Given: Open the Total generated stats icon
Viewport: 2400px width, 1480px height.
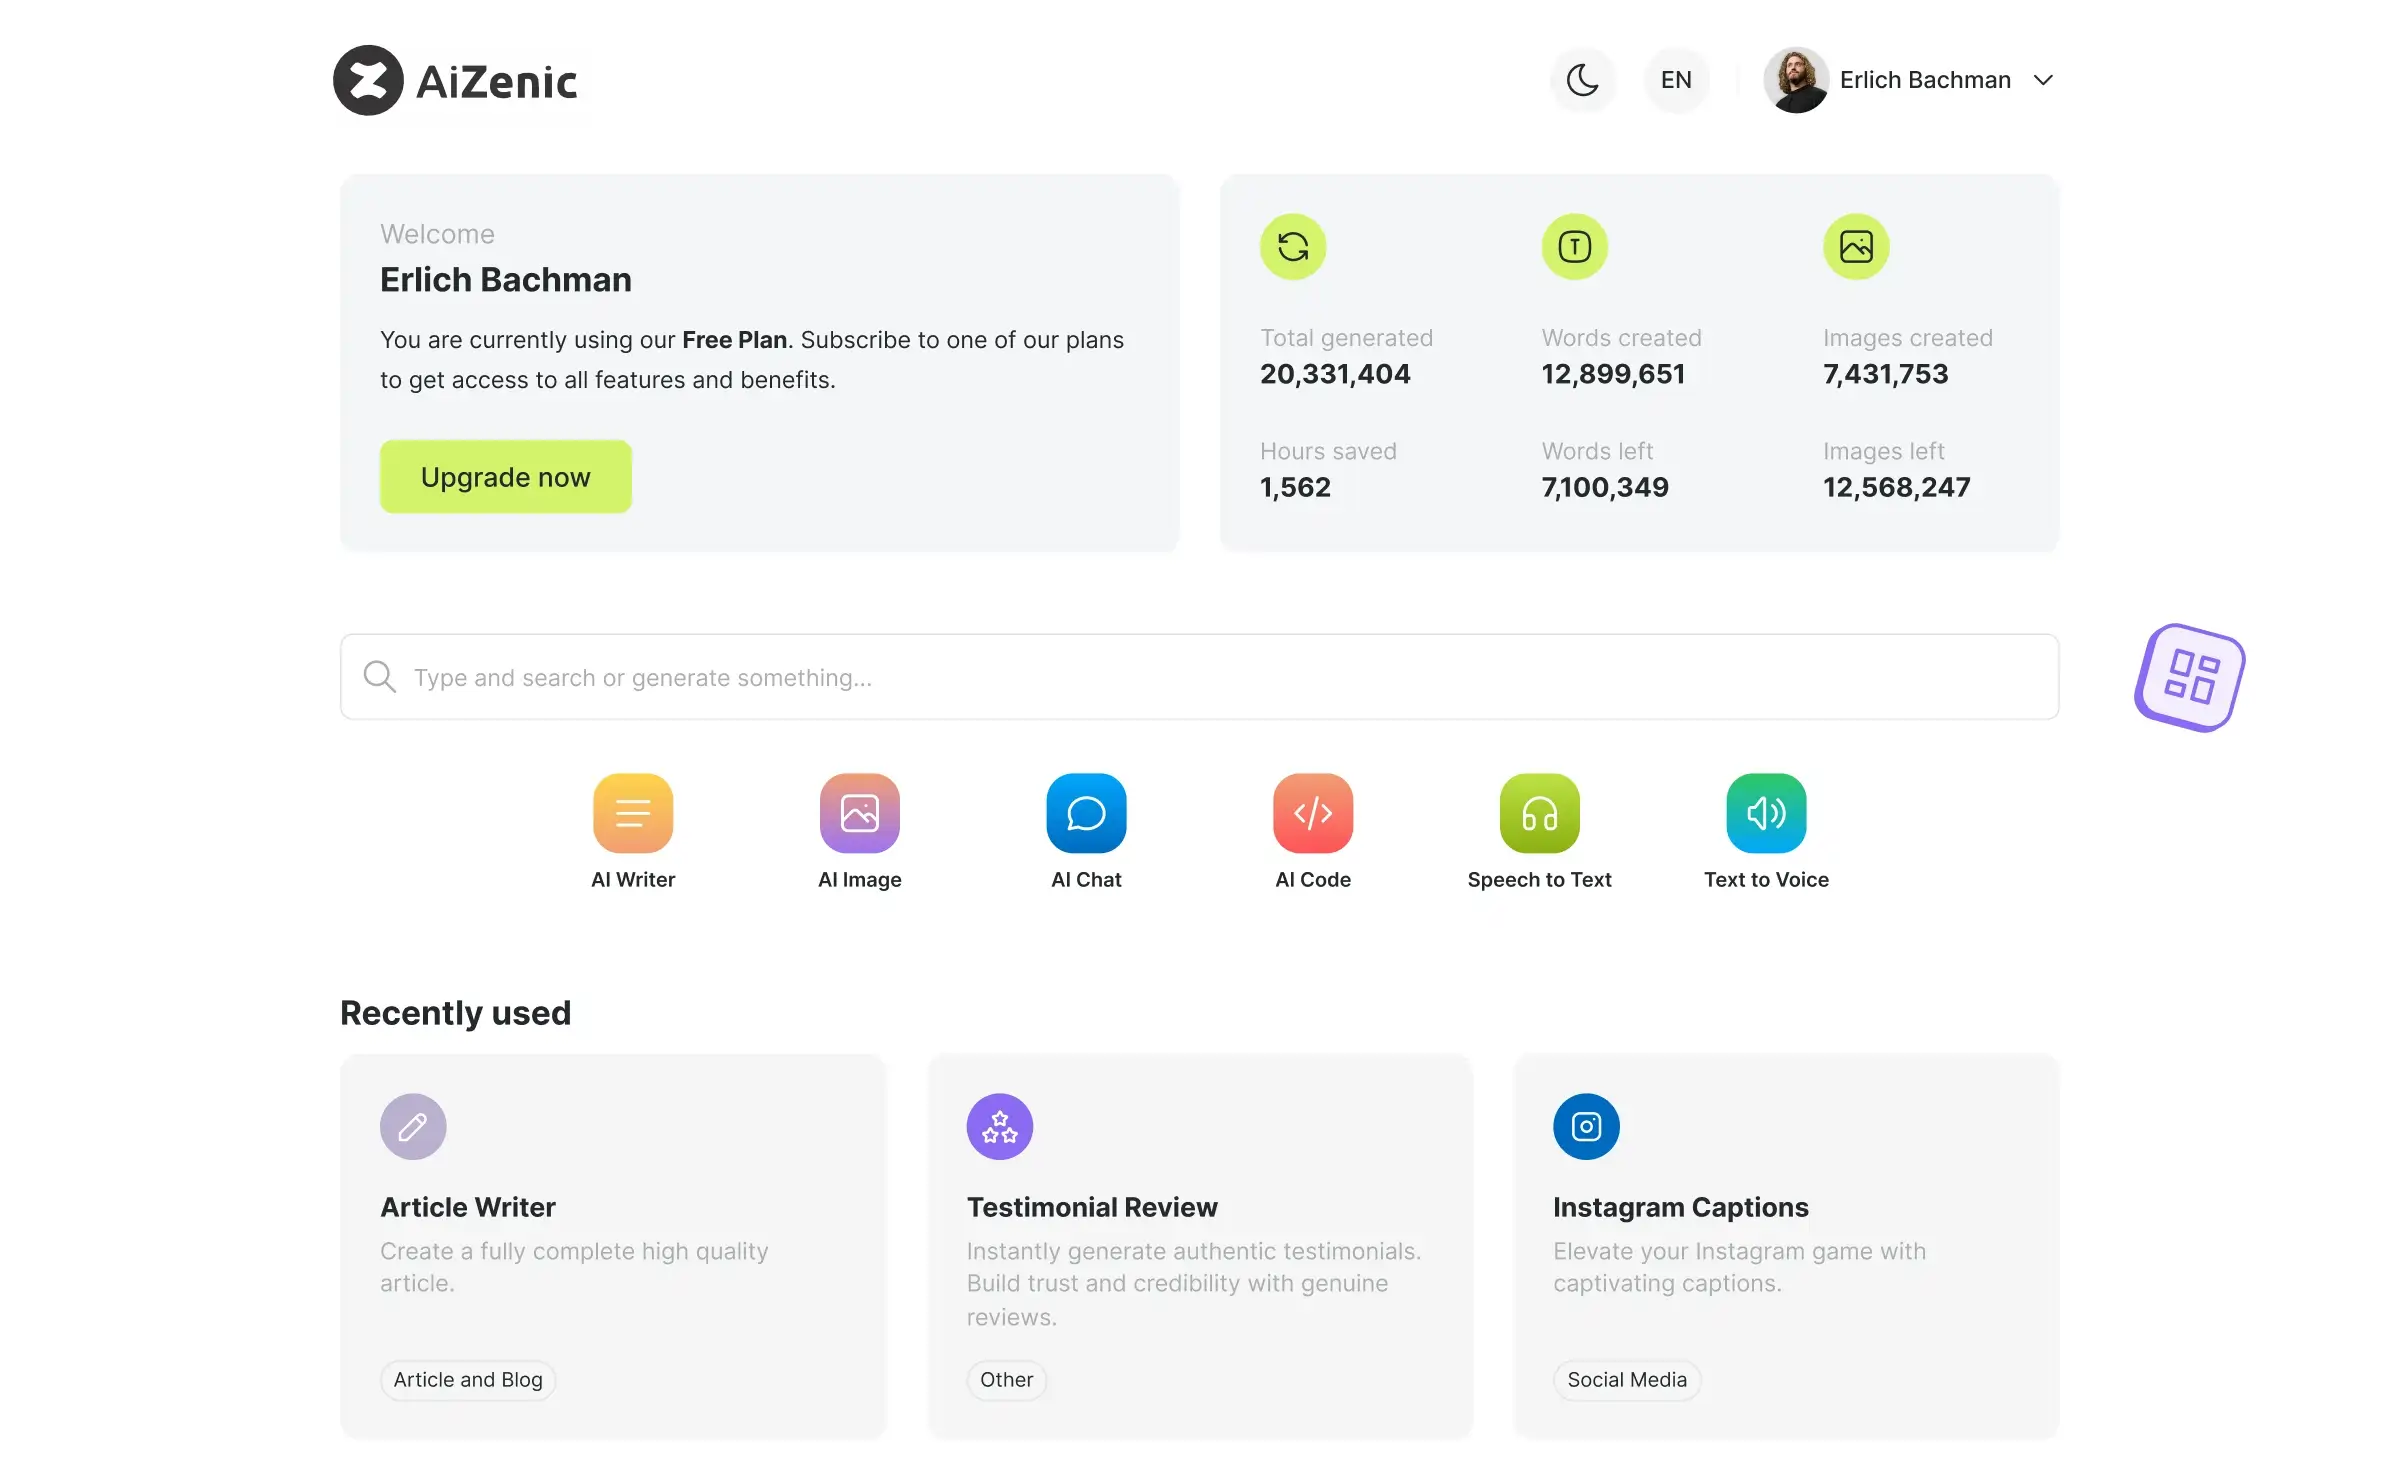Looking at the screenshot, I should 1293,247.
